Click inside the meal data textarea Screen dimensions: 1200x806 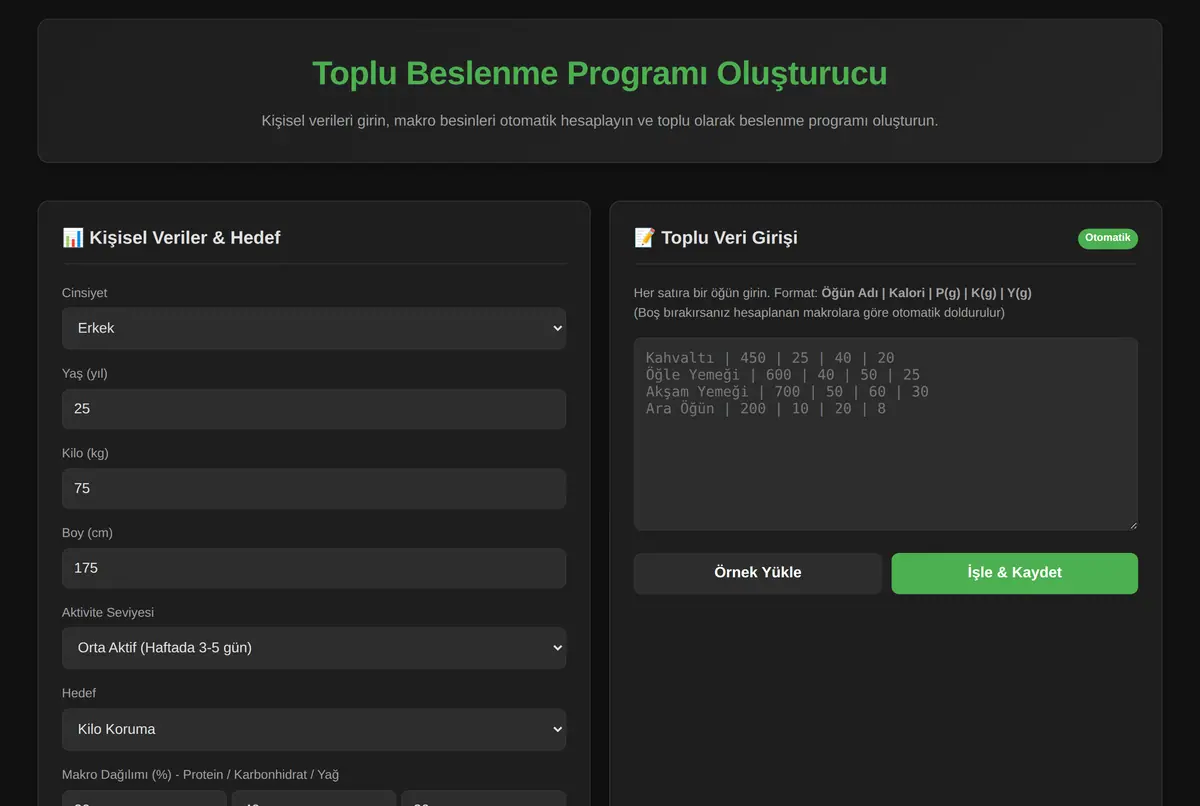point(886,434)
